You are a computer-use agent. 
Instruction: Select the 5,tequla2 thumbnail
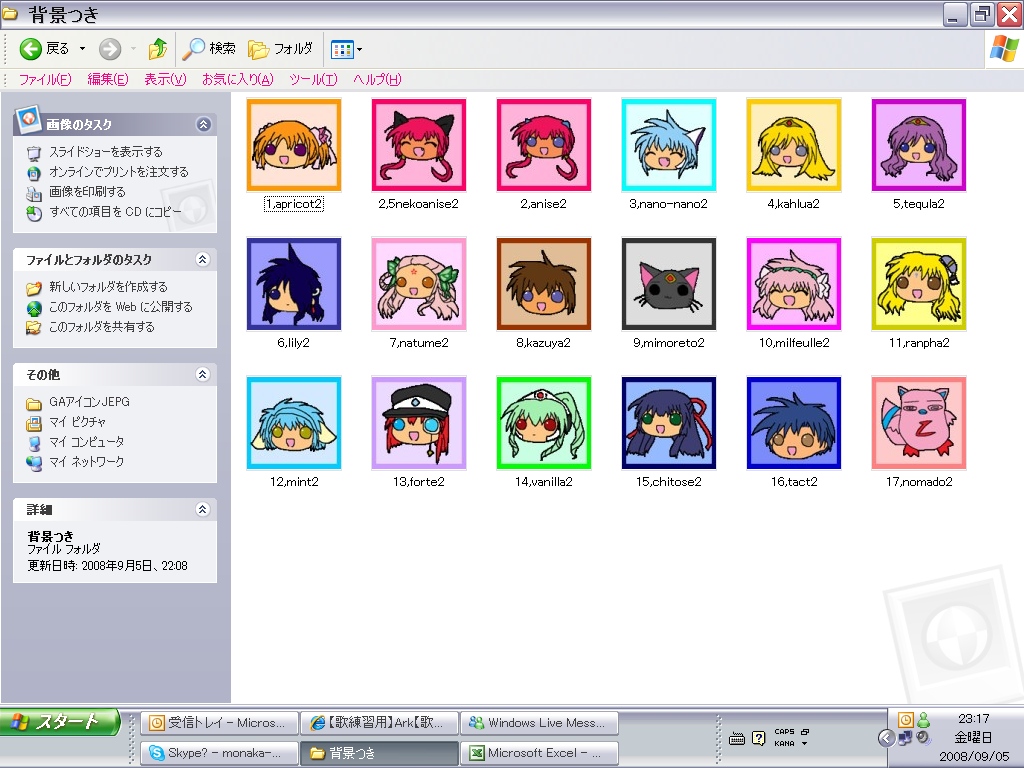pos(919,145)
